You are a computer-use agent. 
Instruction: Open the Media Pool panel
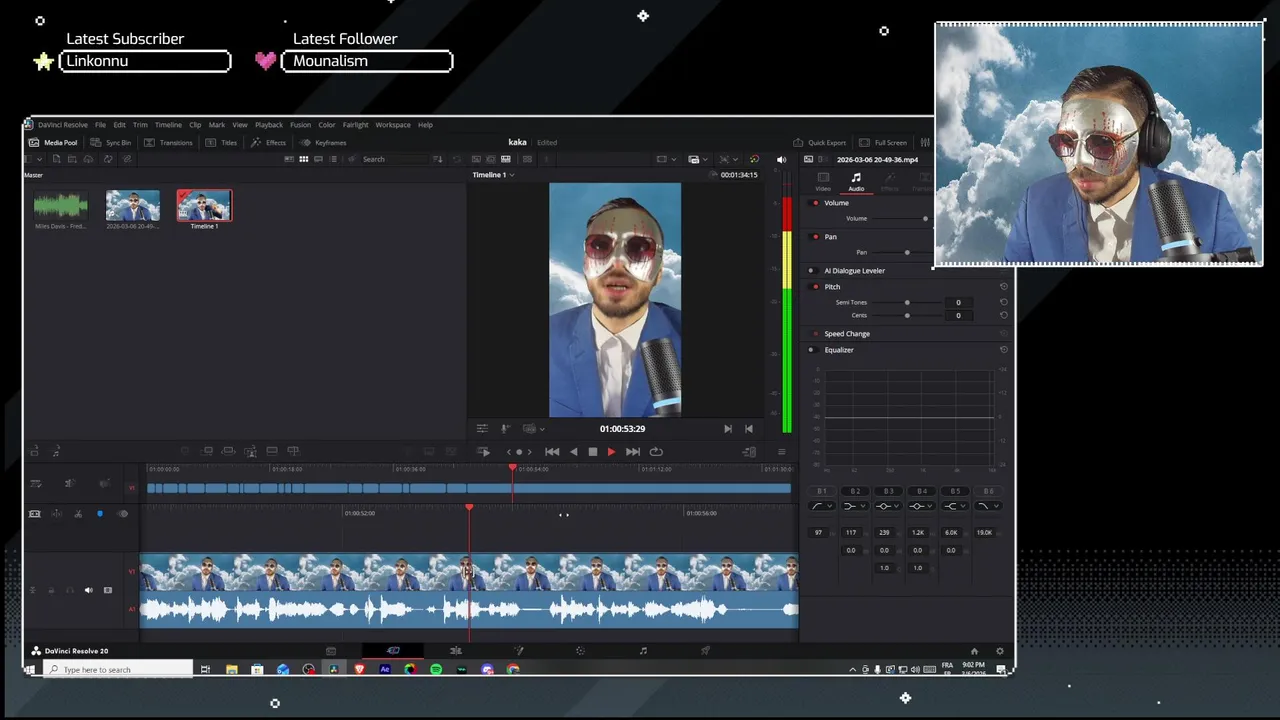point(53,142)
